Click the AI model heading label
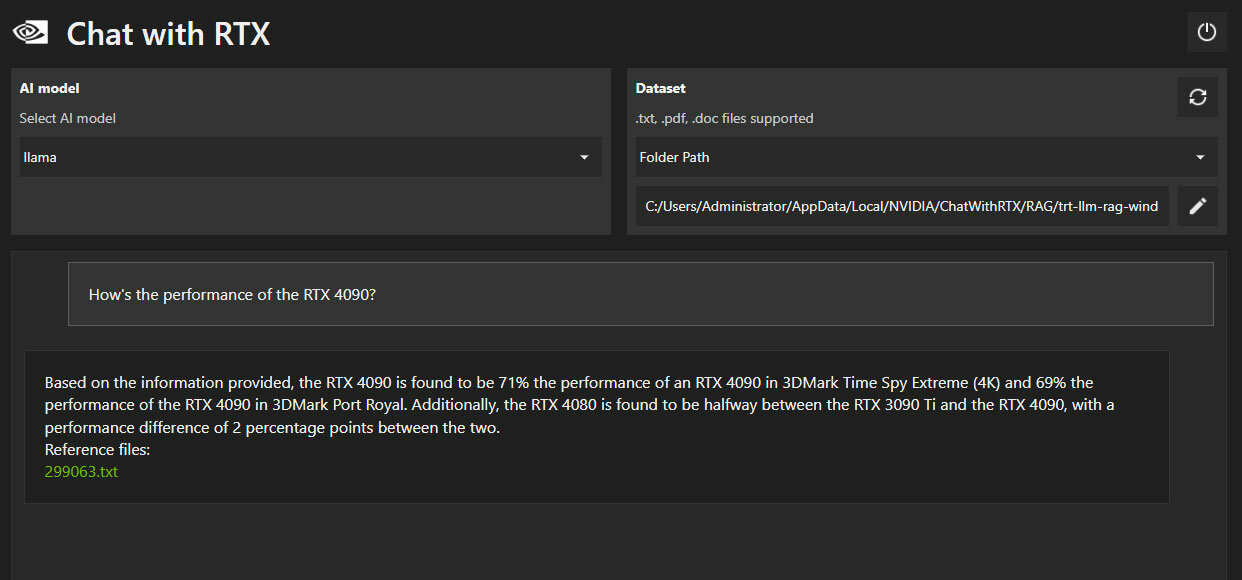The image size is (1242, 580). pyautogui.click(x=49, y=88)
